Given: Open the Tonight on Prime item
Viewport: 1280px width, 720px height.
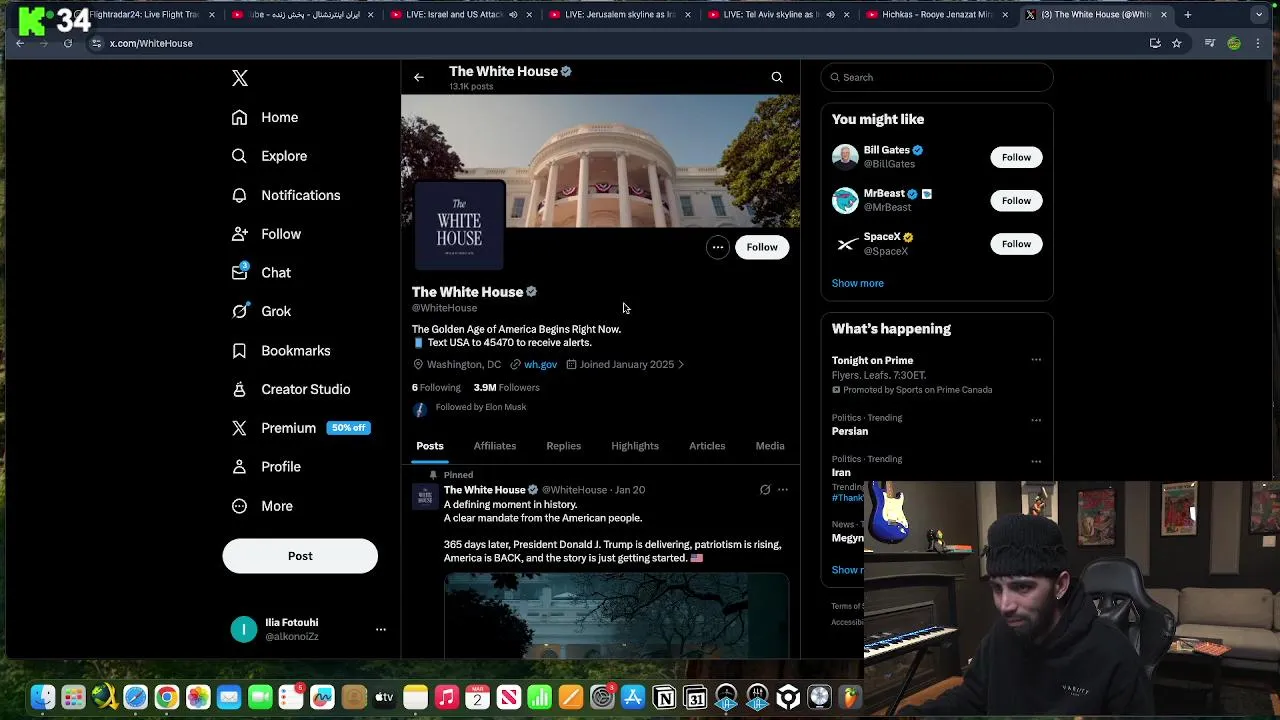Looking at the screenshot, I should (873, 360).
